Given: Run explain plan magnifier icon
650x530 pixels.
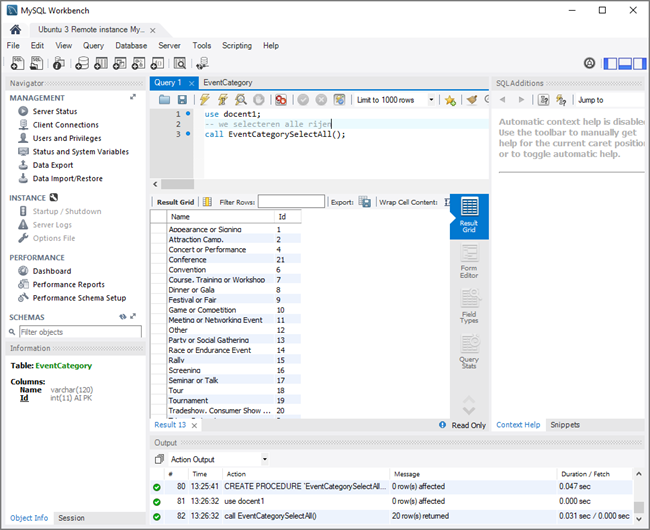Looking at the screenshot, I should 241,99.
